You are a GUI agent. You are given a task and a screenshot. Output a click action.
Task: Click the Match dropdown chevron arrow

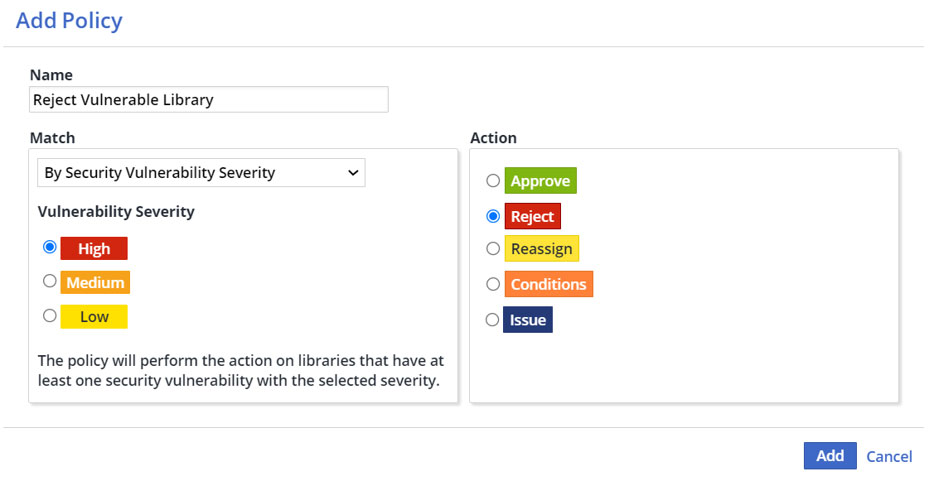[352, 173]
